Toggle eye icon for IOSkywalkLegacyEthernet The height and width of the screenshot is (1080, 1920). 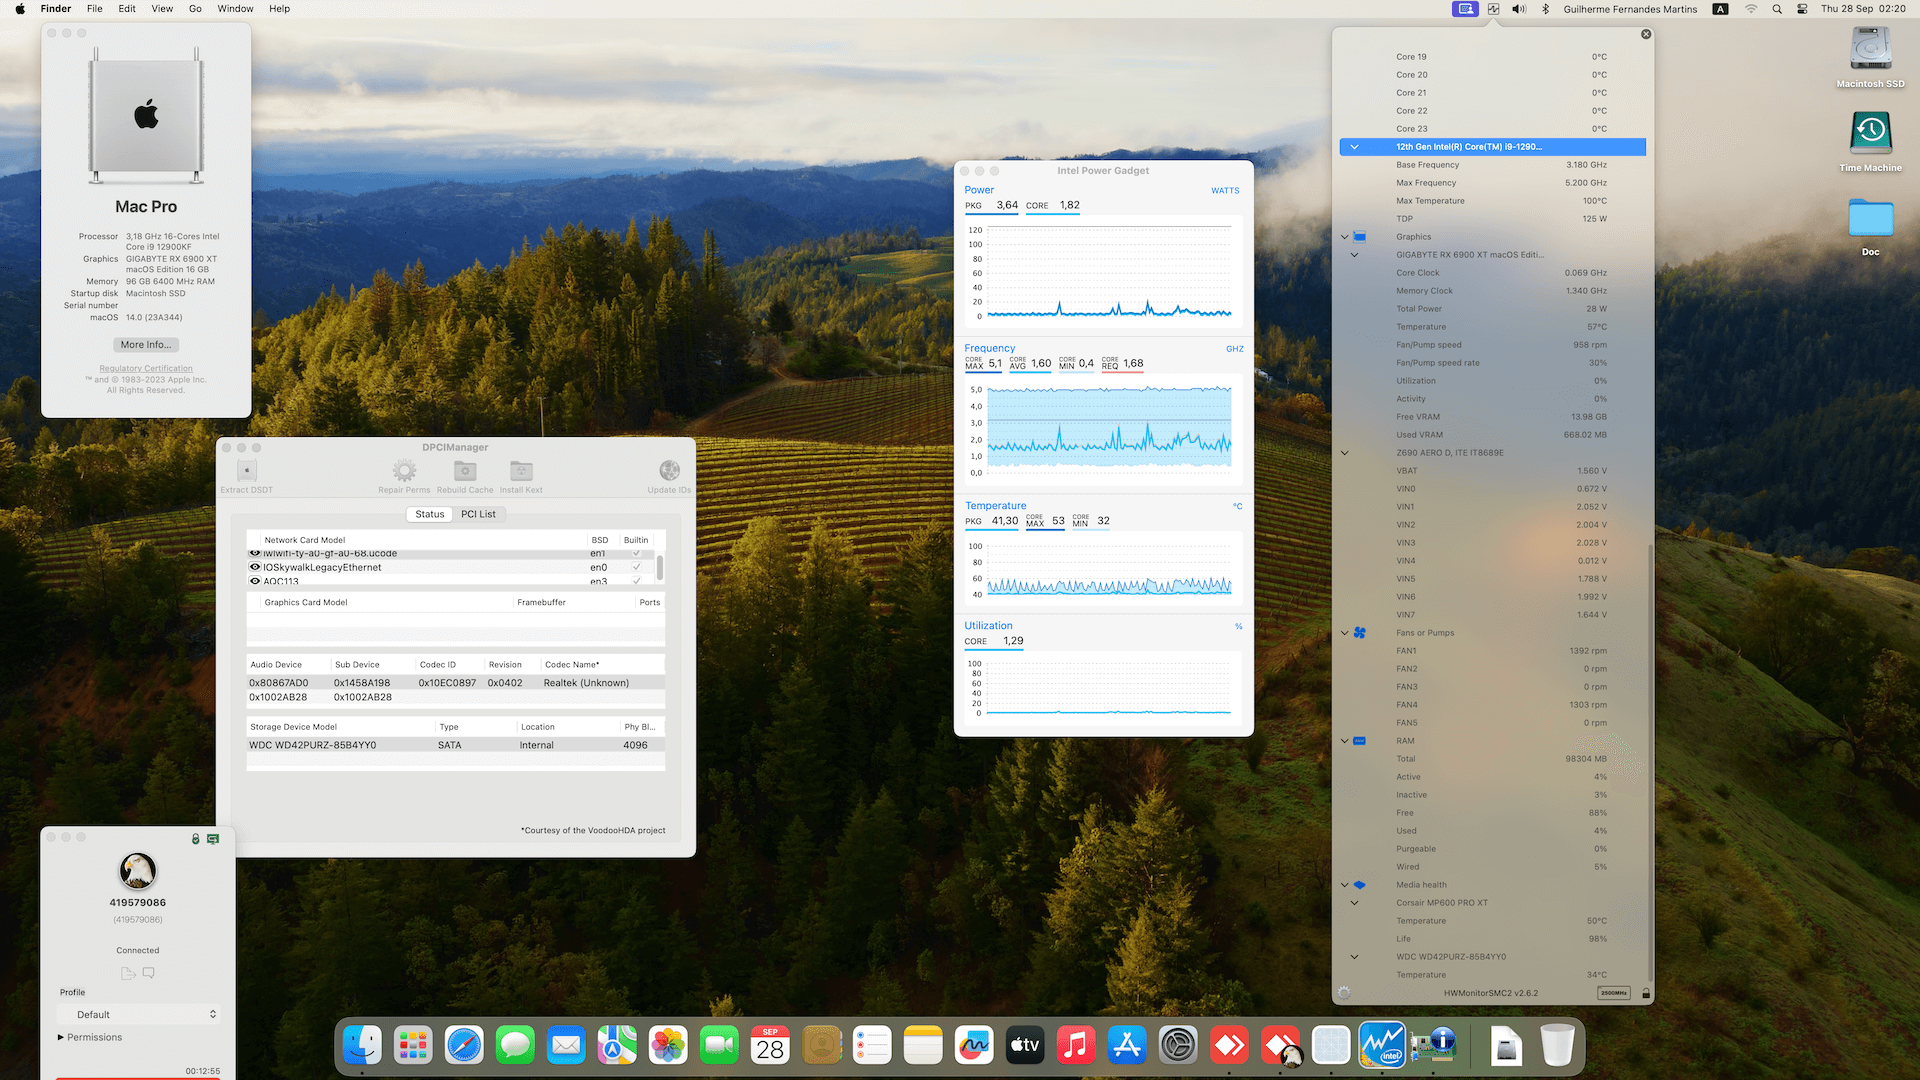click(255, 567)
